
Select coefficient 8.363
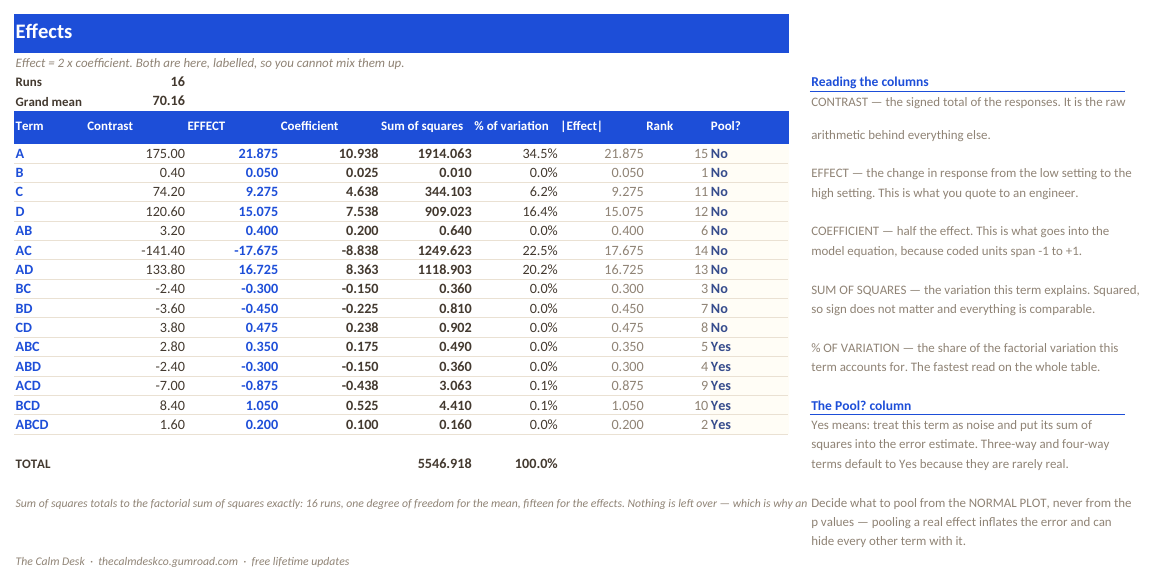tap(362, 270)
